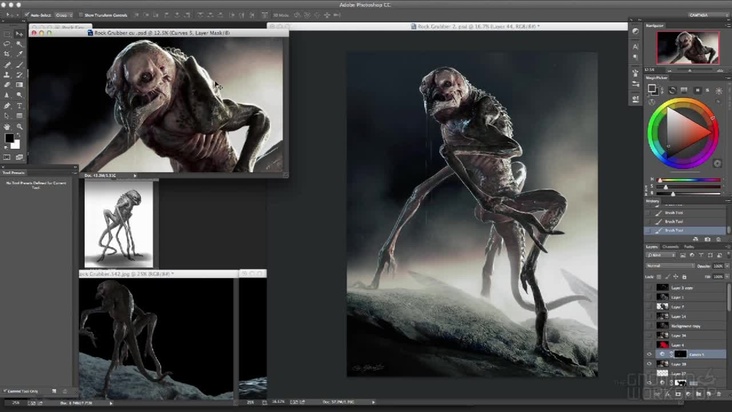
Task: Toggle visibility of Layer 4
Action: (x=649, y=345)
